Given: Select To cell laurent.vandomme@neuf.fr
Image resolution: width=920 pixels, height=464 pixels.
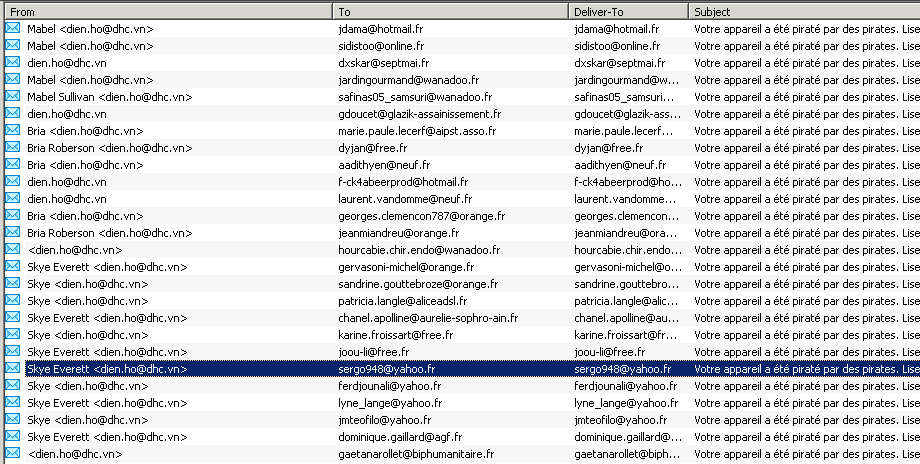Looking at the screenshot, I should (x=405, y=199).
